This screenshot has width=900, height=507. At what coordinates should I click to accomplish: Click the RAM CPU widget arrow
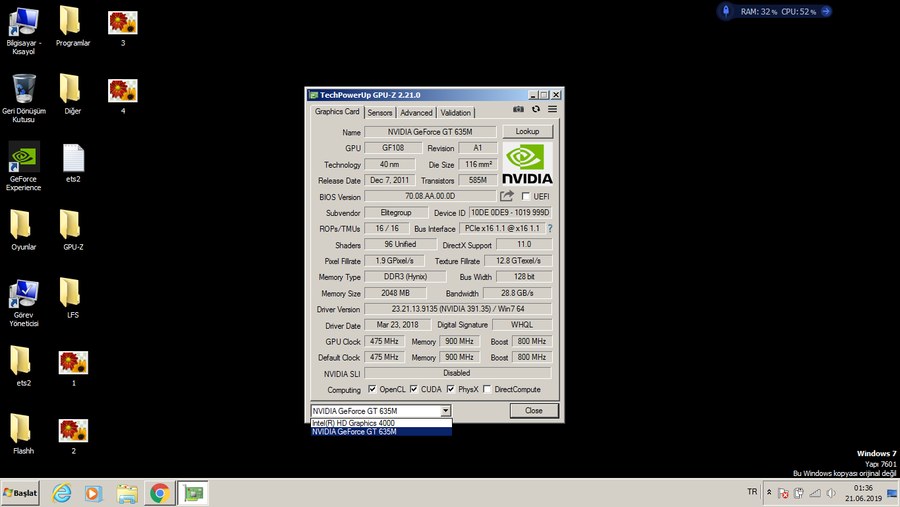pos(825,11)
